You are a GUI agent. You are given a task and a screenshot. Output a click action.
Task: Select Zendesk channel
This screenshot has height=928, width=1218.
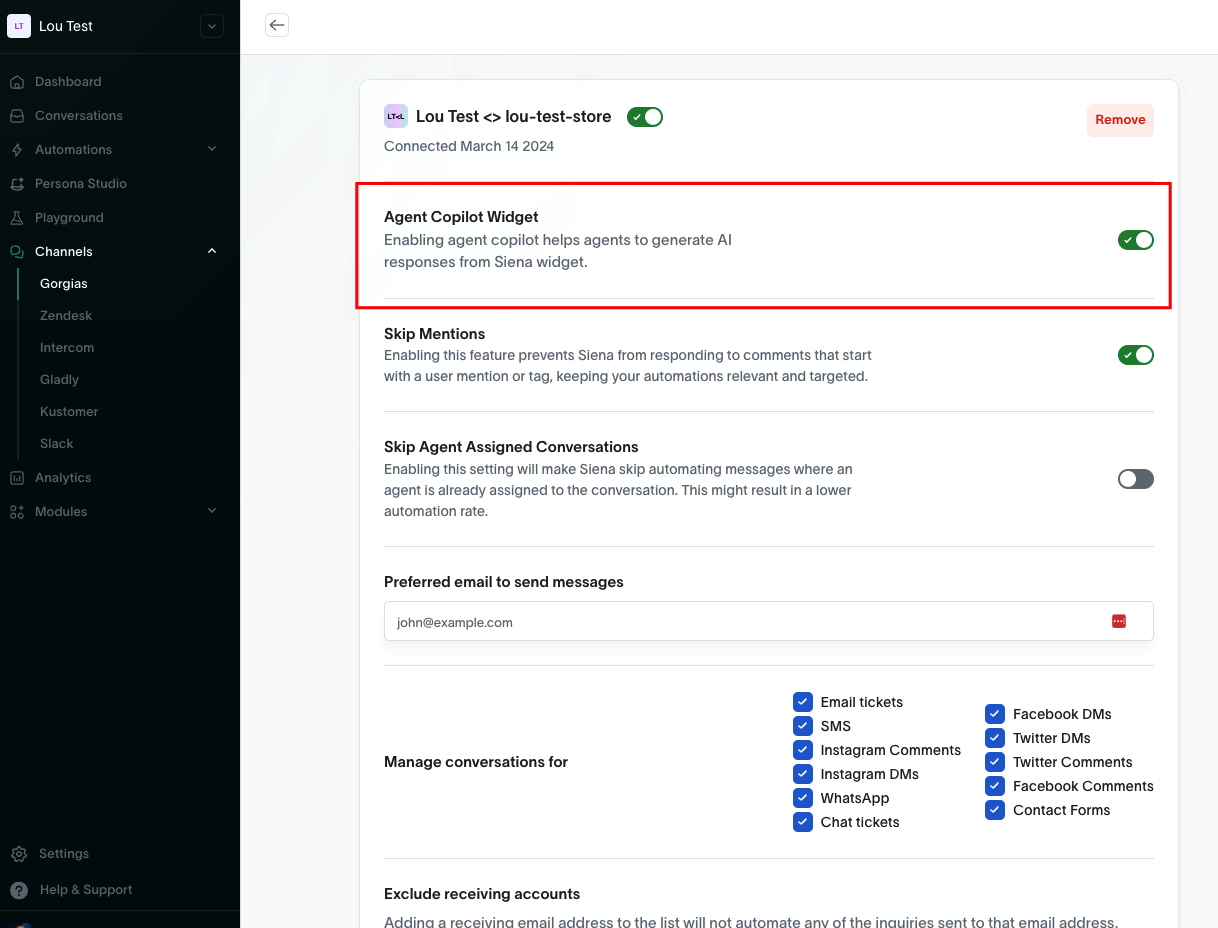click(x=66, y=316)
